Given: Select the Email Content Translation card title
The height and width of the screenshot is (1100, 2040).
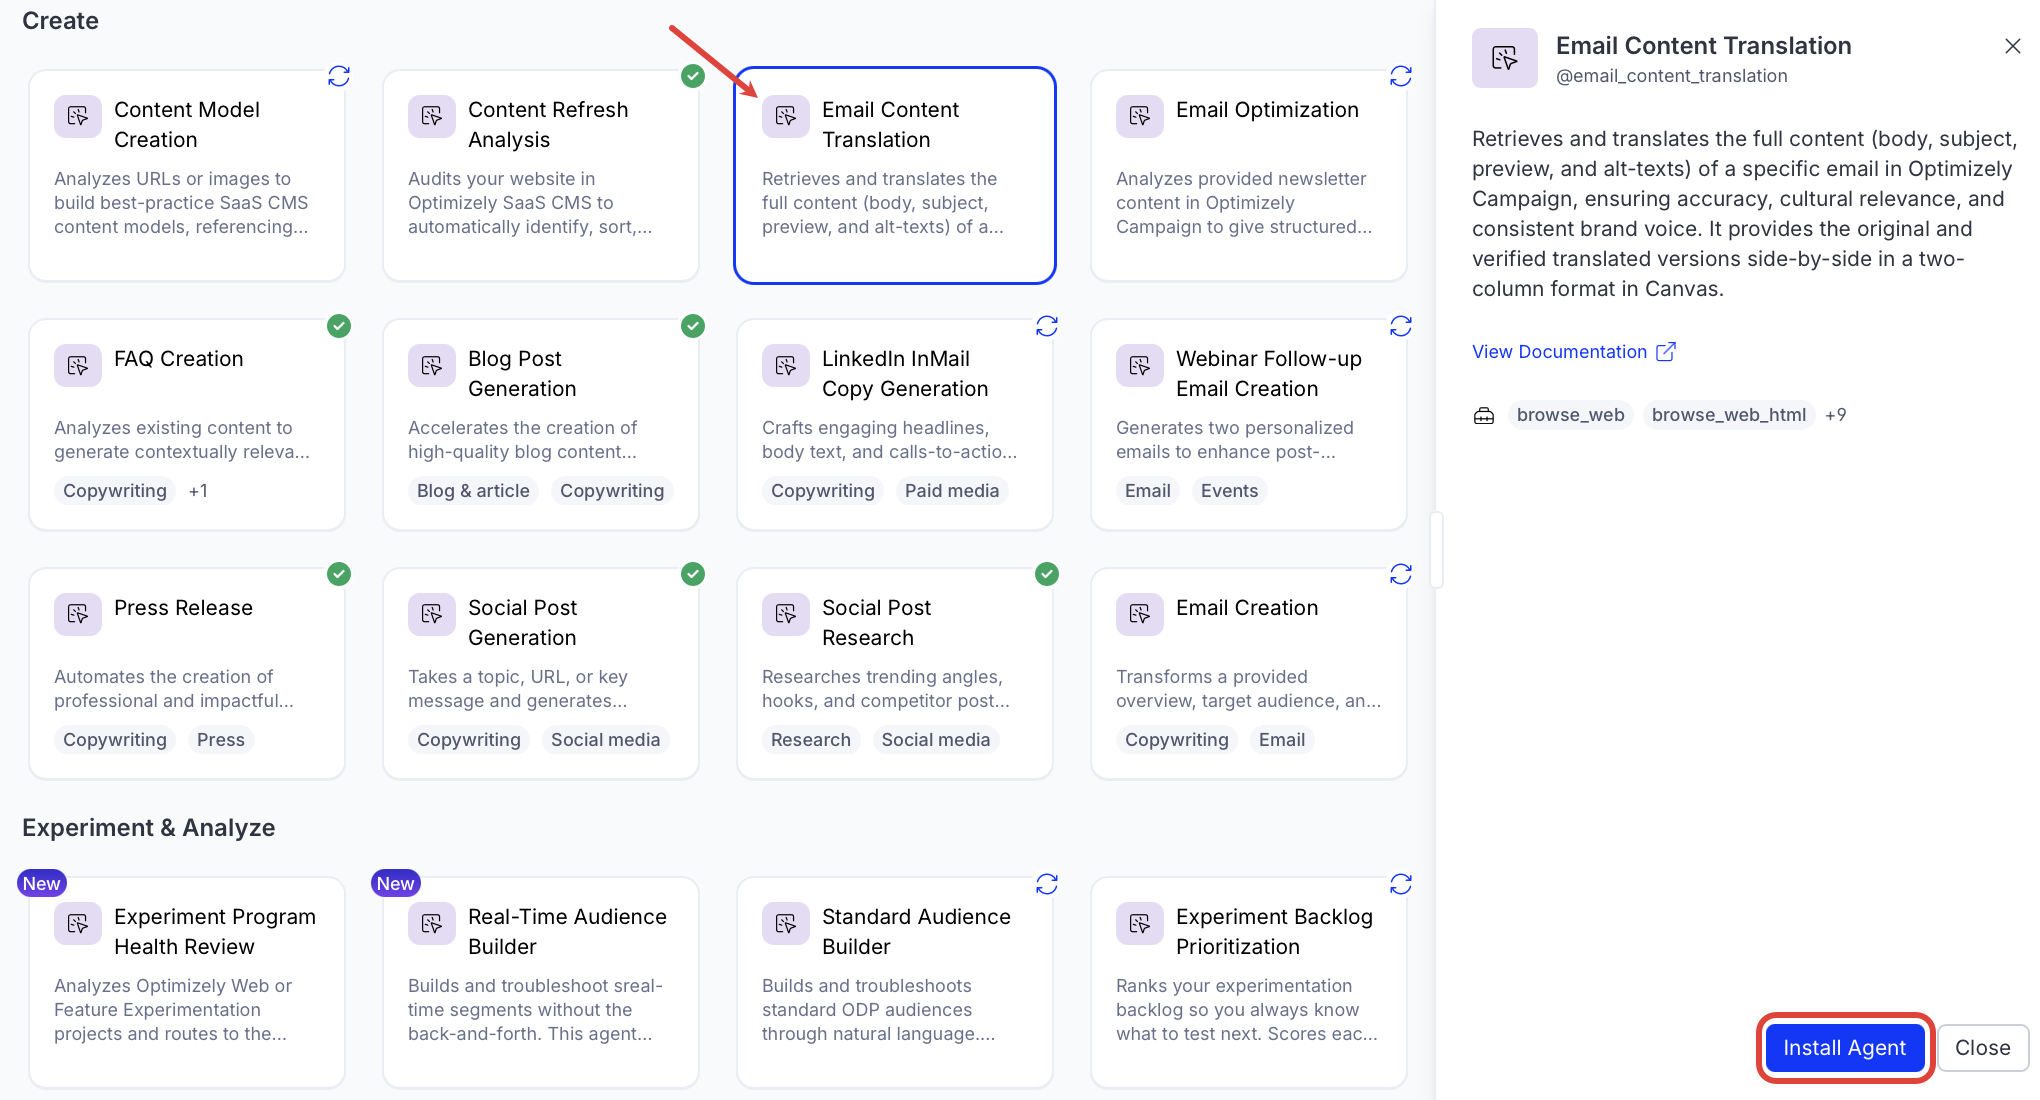Looking at the screenshot, I should tap(890, 125).
